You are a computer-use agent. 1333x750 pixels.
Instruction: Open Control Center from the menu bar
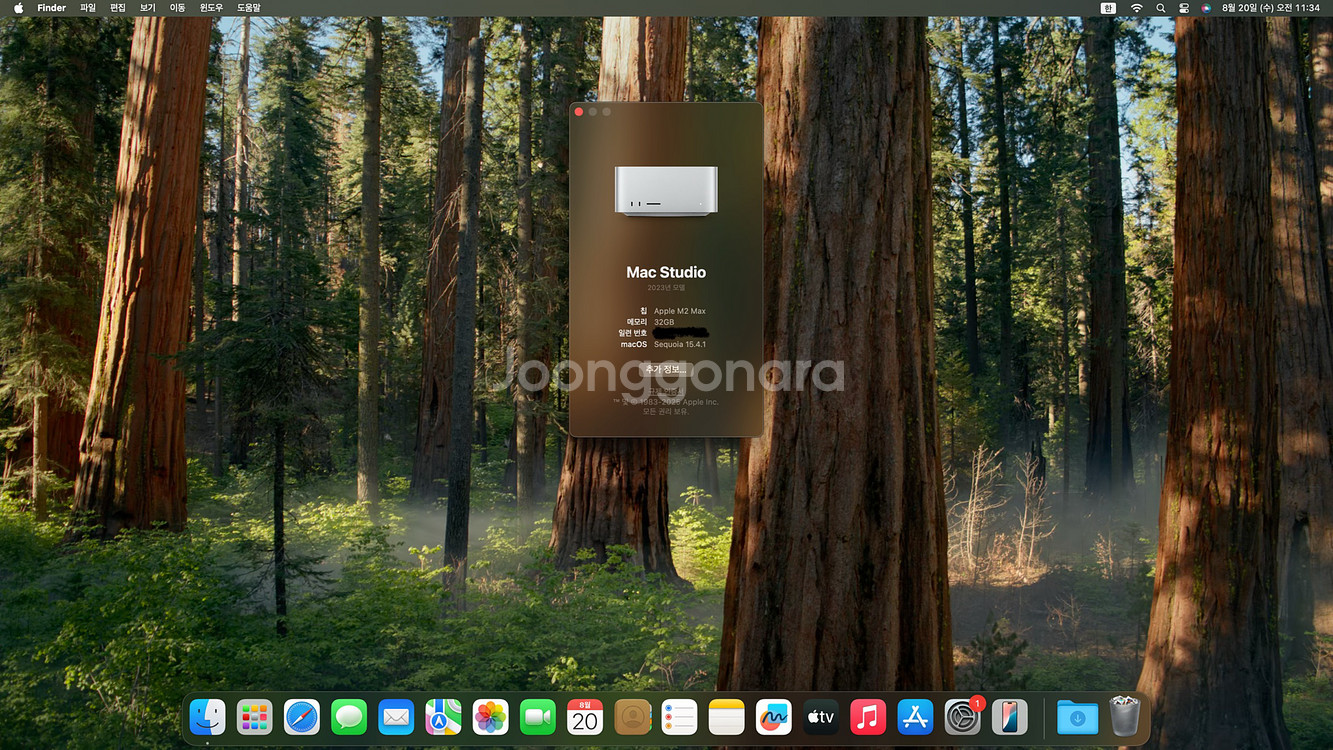pyautogui.click(x=1184, y=7)
